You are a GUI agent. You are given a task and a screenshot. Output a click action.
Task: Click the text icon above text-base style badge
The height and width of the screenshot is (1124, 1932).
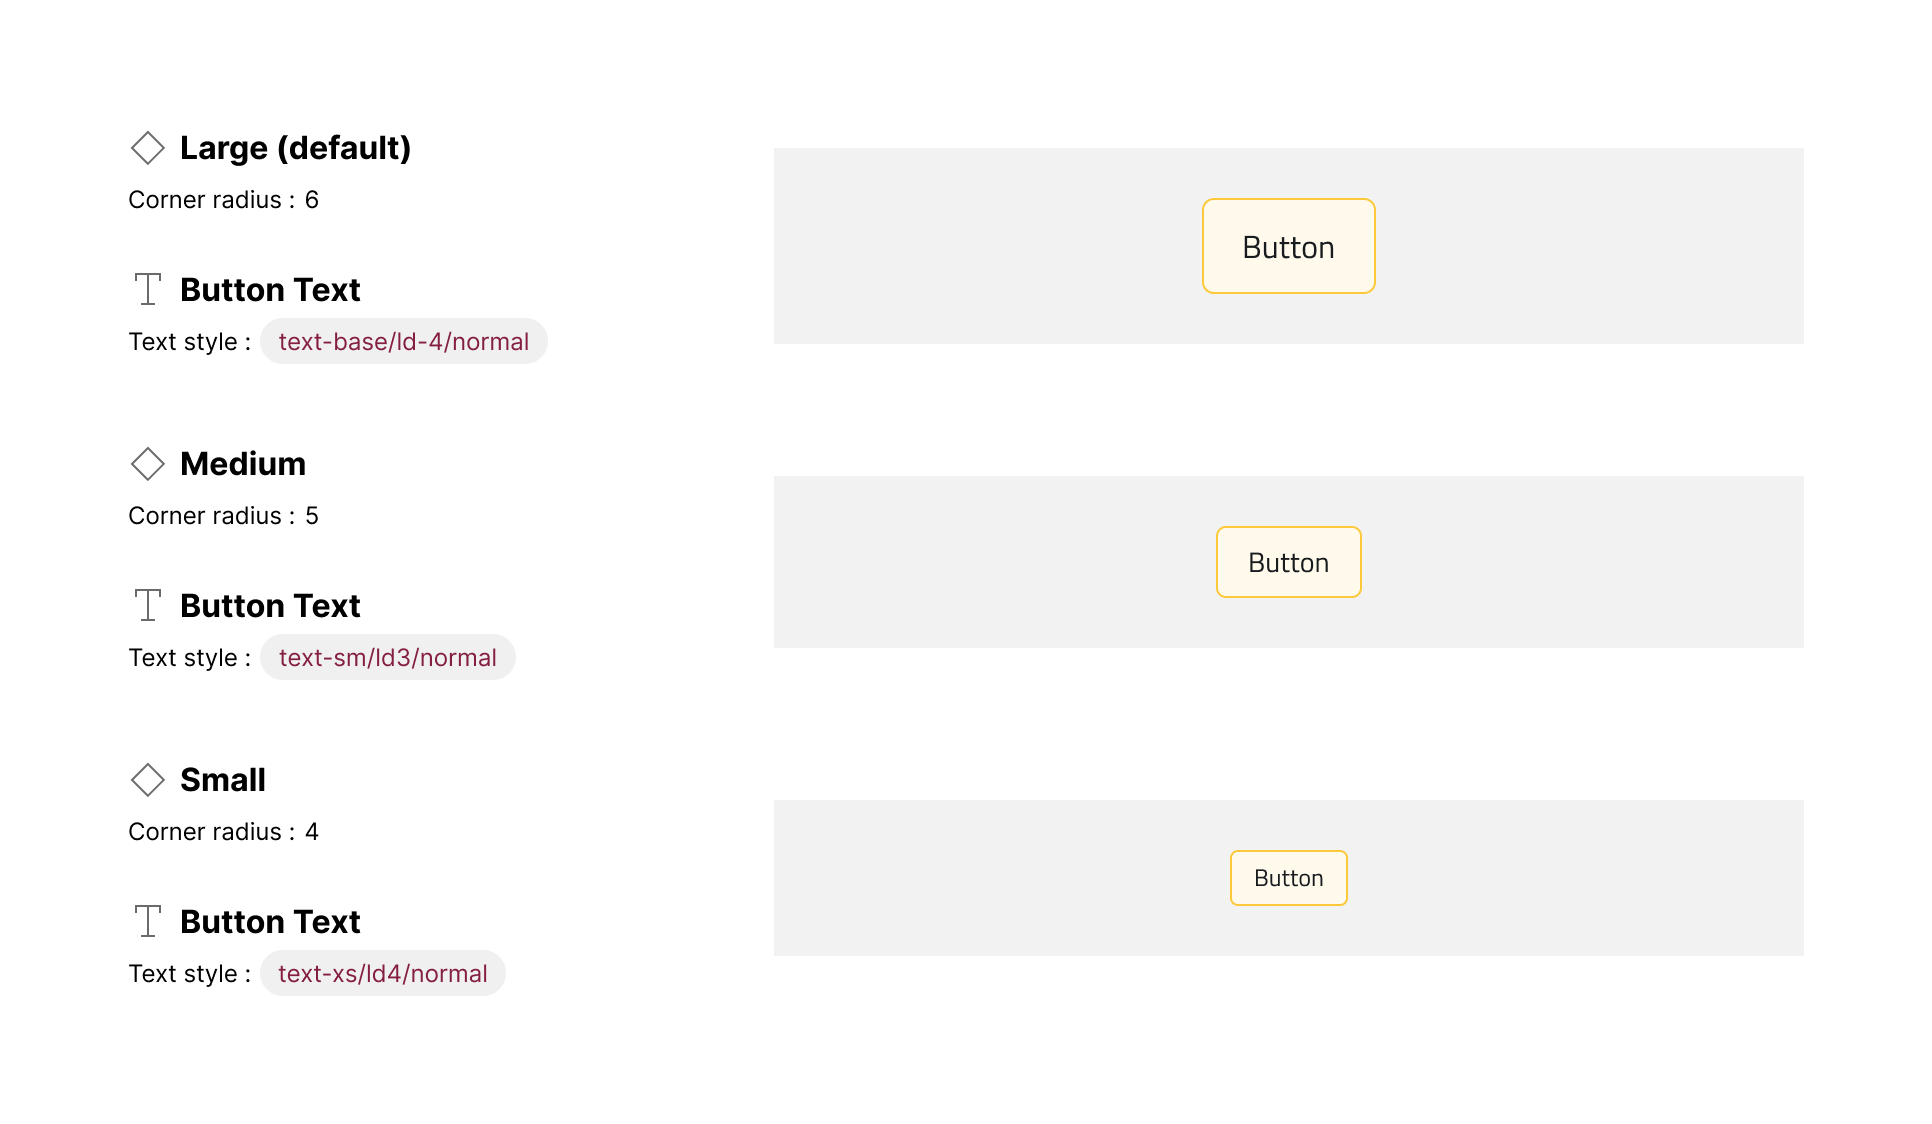pyautogui.click(x=148, y=289)
